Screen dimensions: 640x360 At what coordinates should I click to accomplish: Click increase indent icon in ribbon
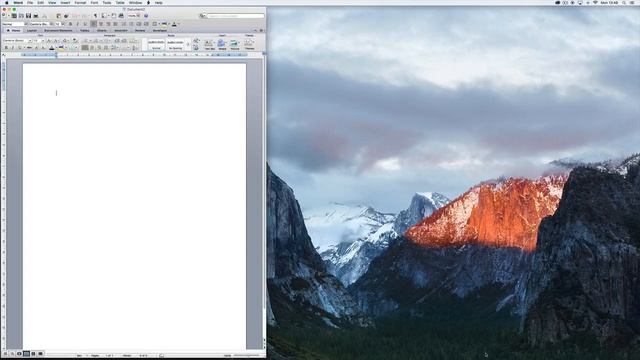124,40
